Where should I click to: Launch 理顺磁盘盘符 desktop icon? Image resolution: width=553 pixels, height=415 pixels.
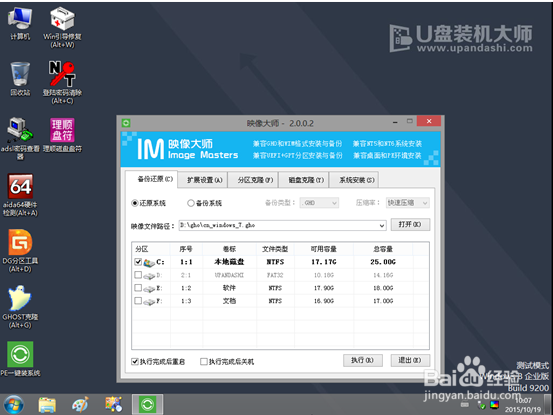point(62,135)
